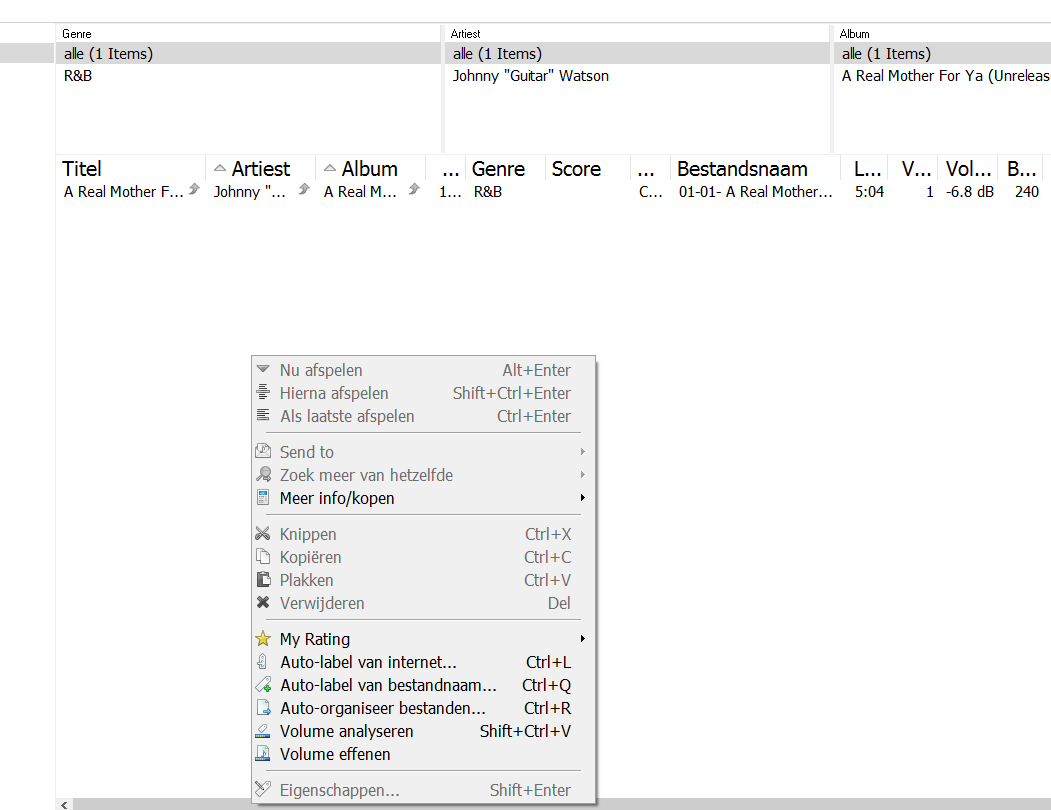The width and height of the screenshot is (1051, 810).
Task: Click the Auto-organiseer bestanden icon
Action: coord(263,708)
